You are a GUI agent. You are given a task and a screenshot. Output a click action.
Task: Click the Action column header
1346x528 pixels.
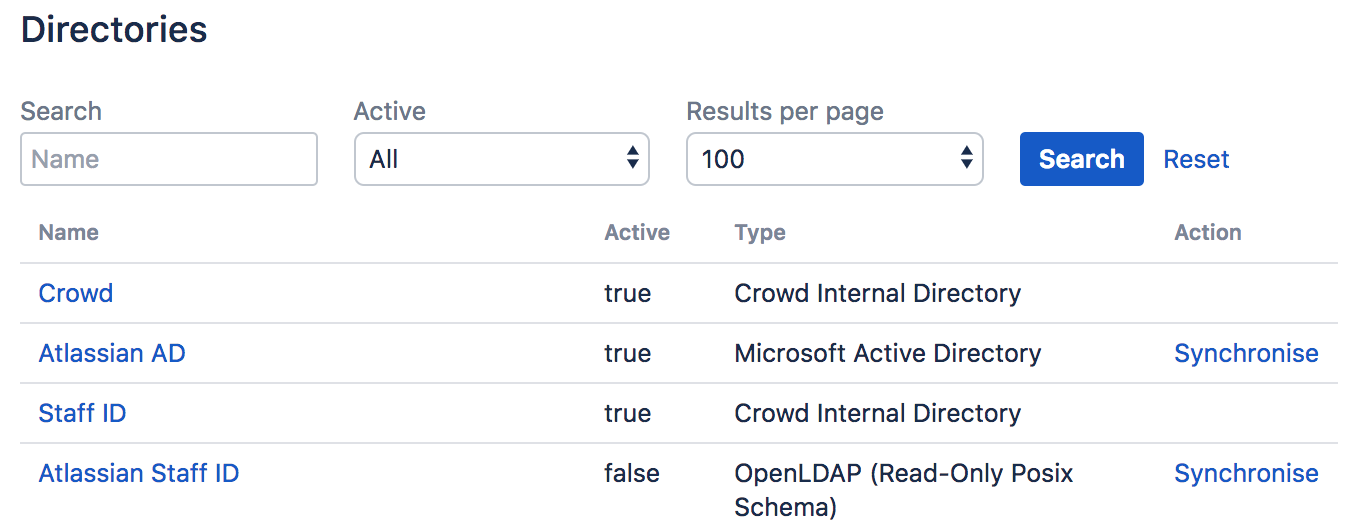1207,233
